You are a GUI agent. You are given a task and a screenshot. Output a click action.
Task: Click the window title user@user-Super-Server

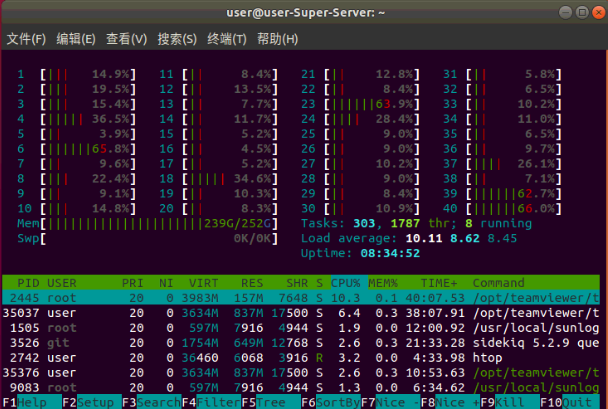tap(306, 13)
